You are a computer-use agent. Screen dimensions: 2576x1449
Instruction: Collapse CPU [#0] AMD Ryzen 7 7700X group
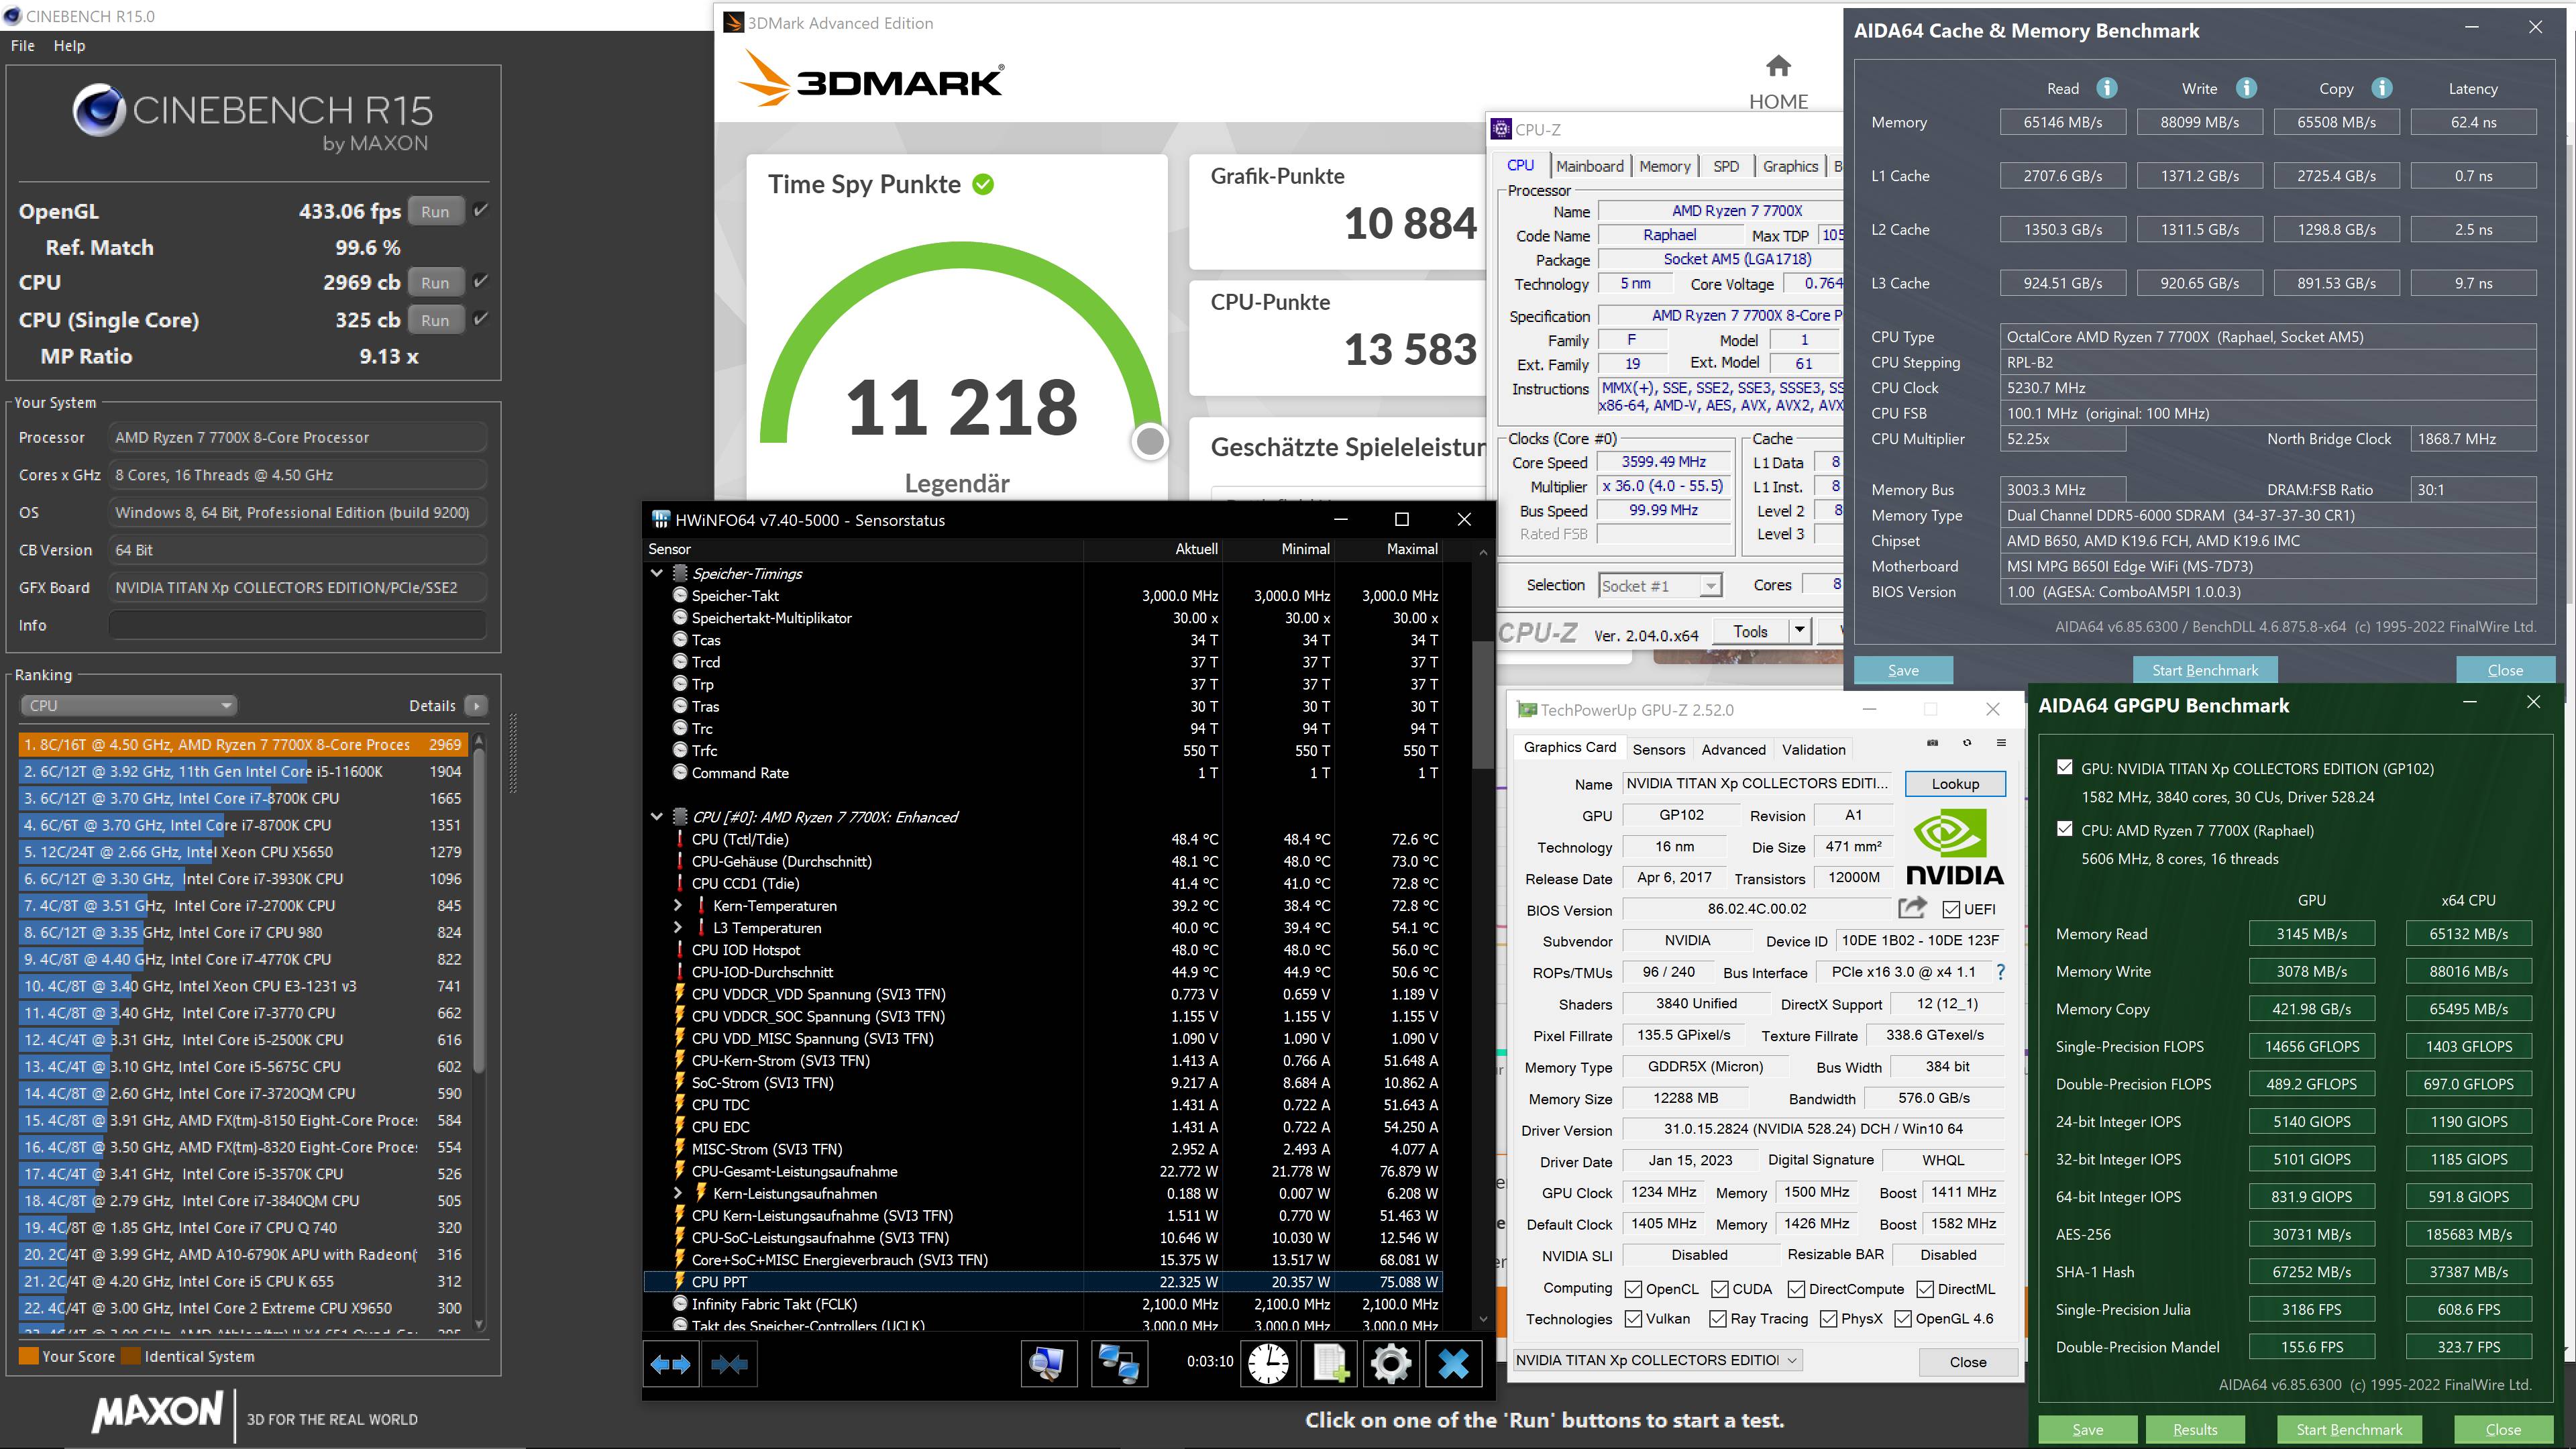(657, 817)
